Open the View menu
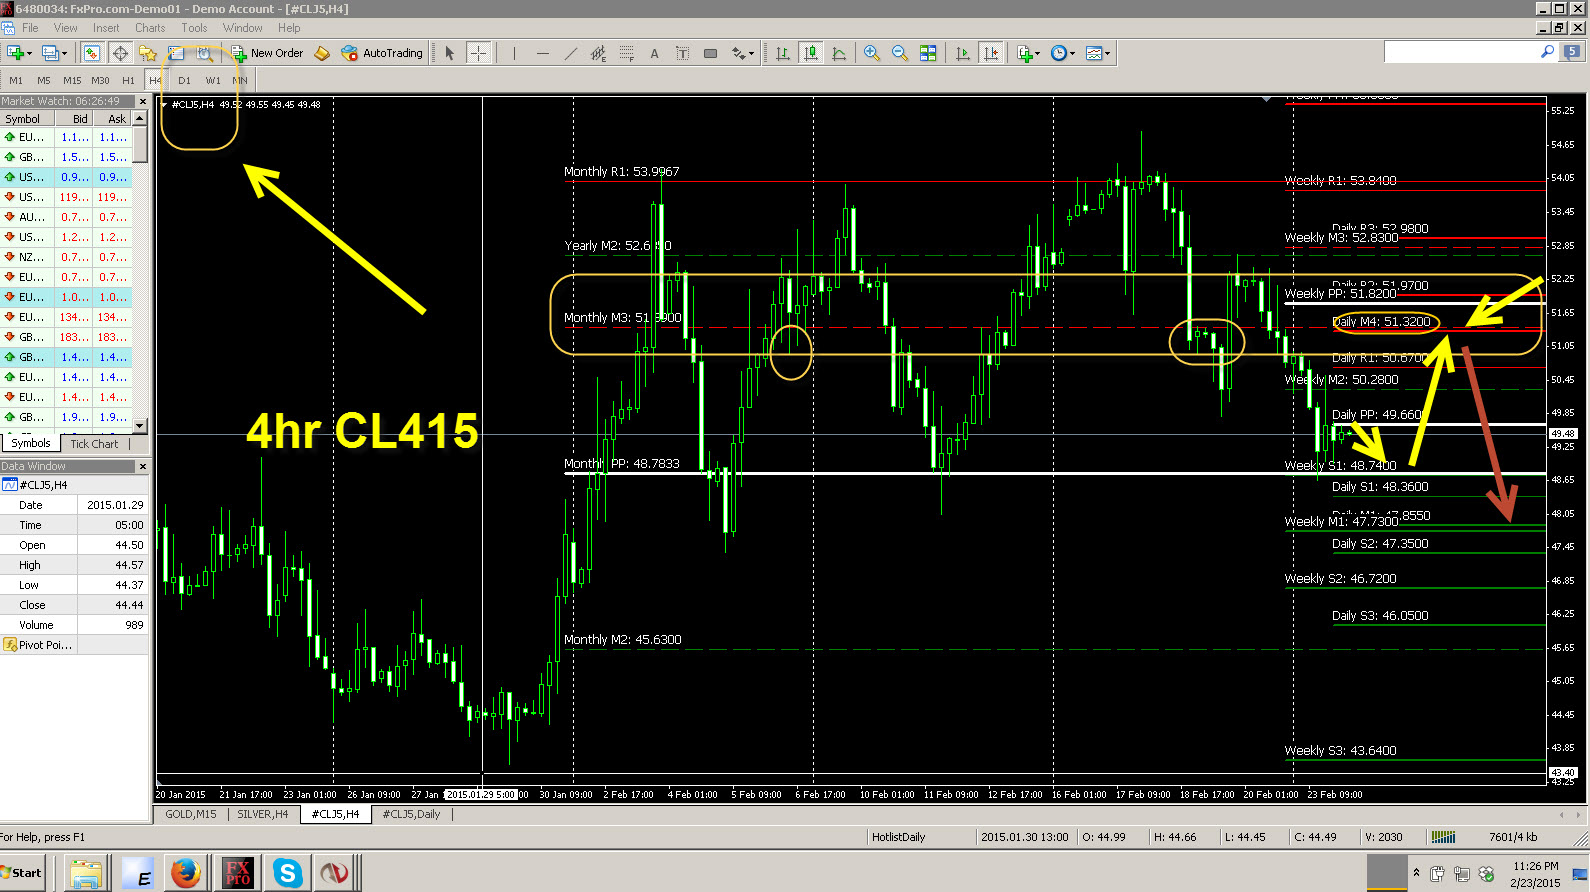Image resolution: width=1590 pixels, height=892 pixels. click(x=65, y=28)
